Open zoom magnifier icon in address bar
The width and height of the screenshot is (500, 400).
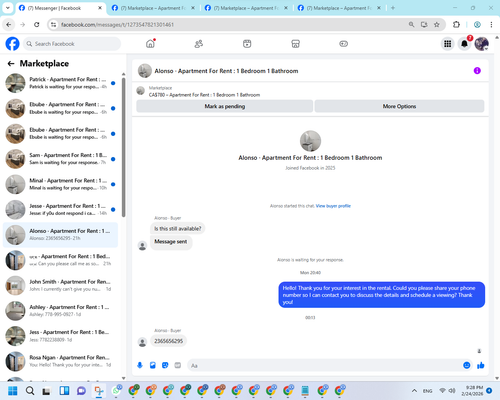[x=411, y=24]
